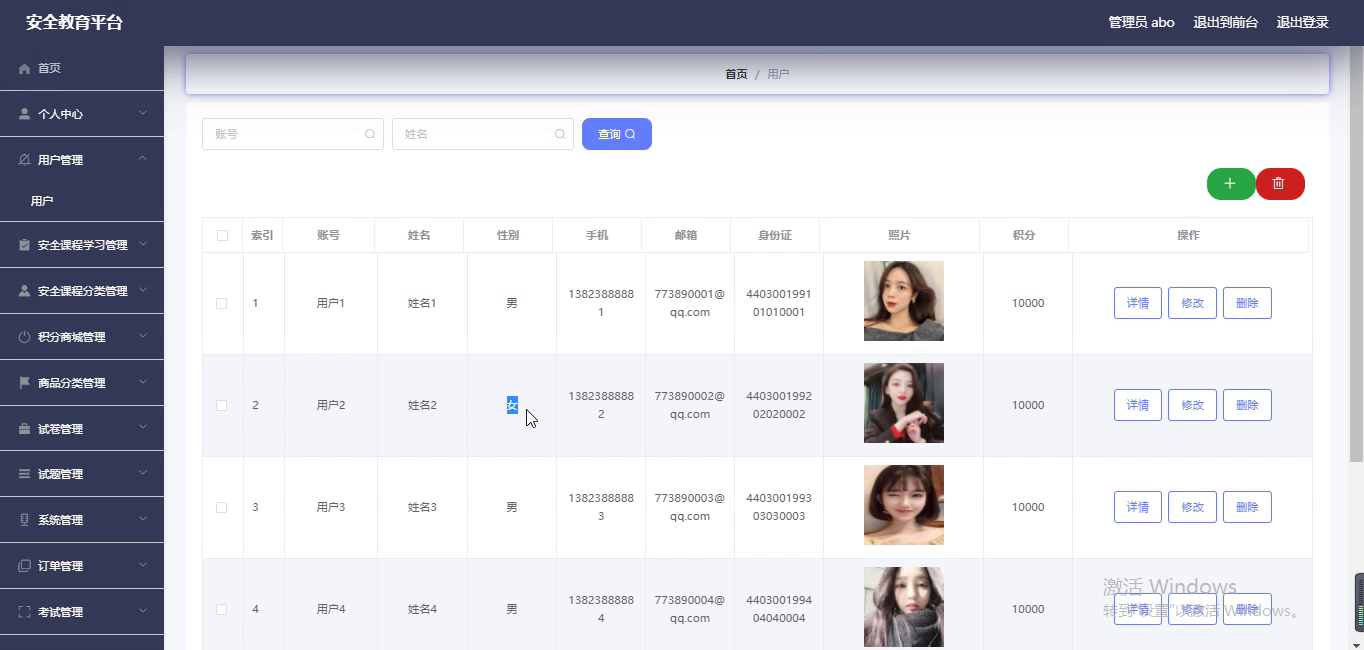
Task: Click the photo thumbnail of 用户2
Action: (x=904, y=403)
